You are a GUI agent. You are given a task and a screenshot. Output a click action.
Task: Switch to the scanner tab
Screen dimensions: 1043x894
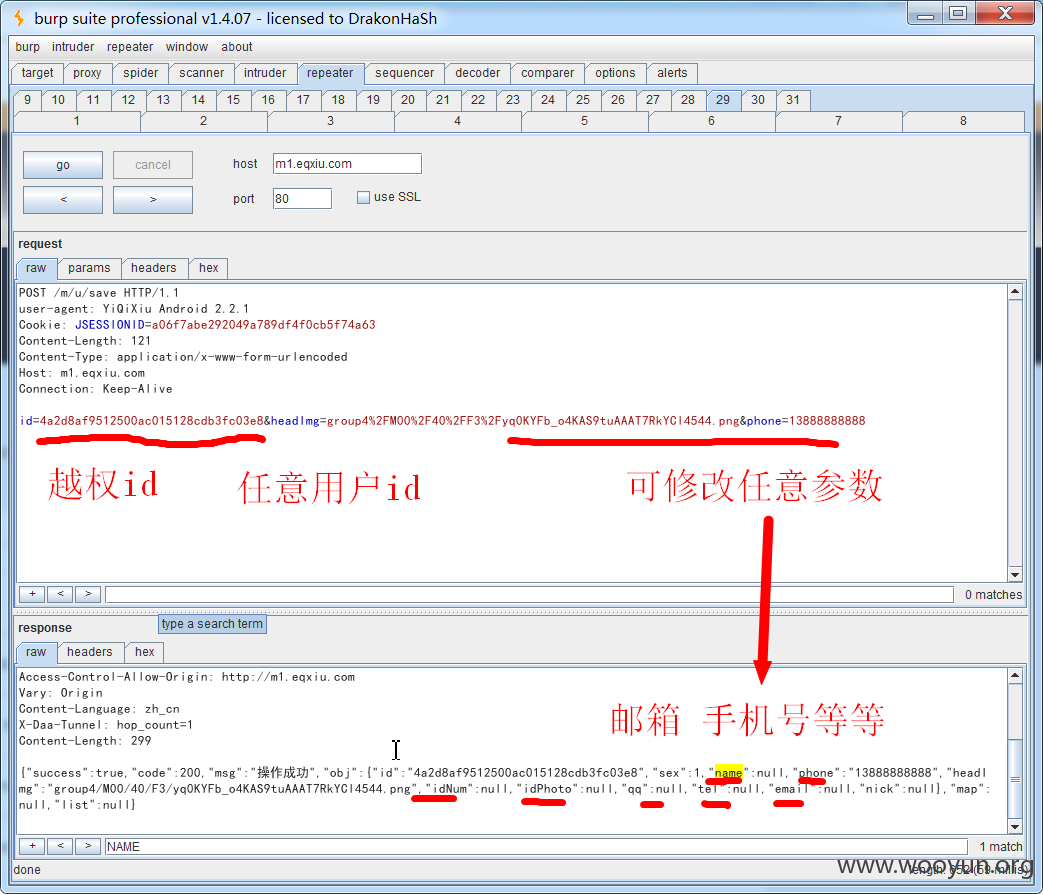(x=202, y=73)
